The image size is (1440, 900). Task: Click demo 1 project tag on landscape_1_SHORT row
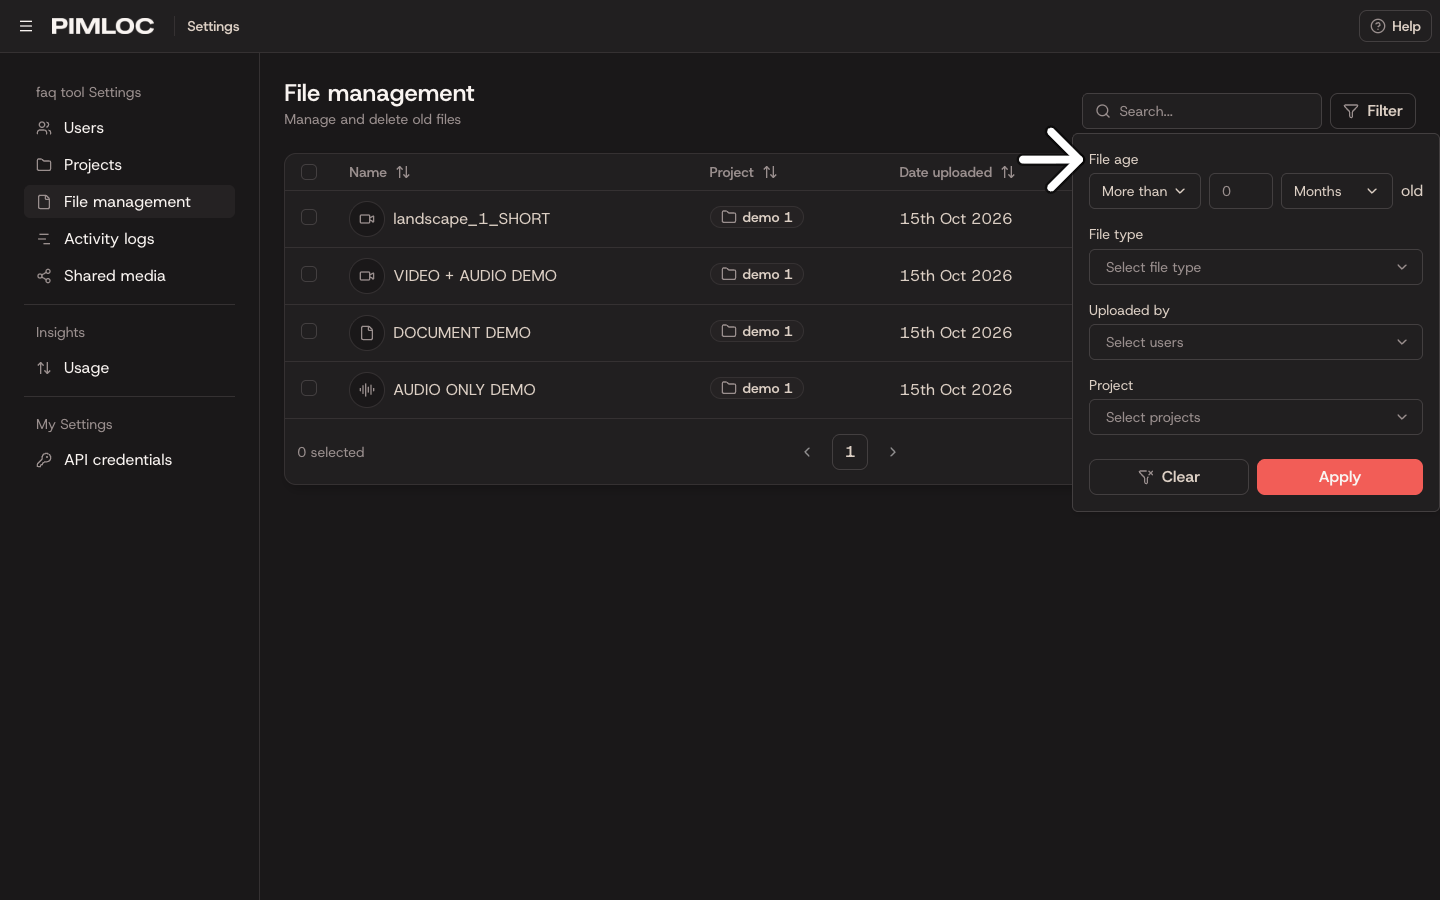[757, 217]
